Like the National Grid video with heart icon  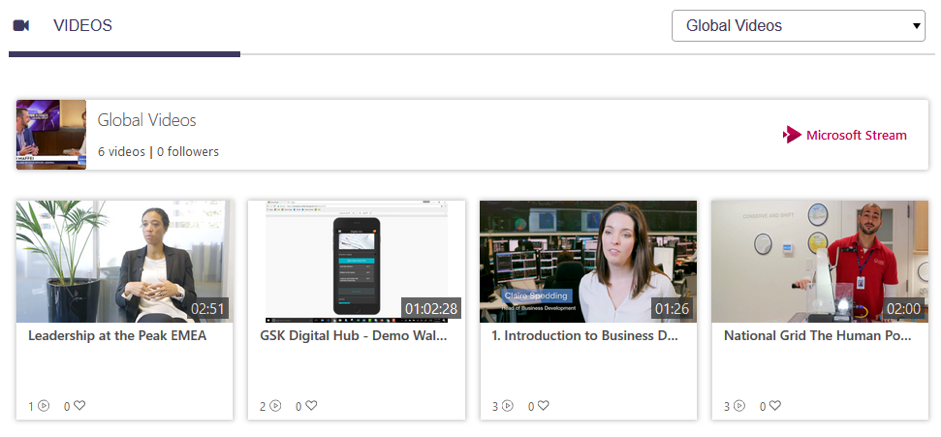(775, 406)
